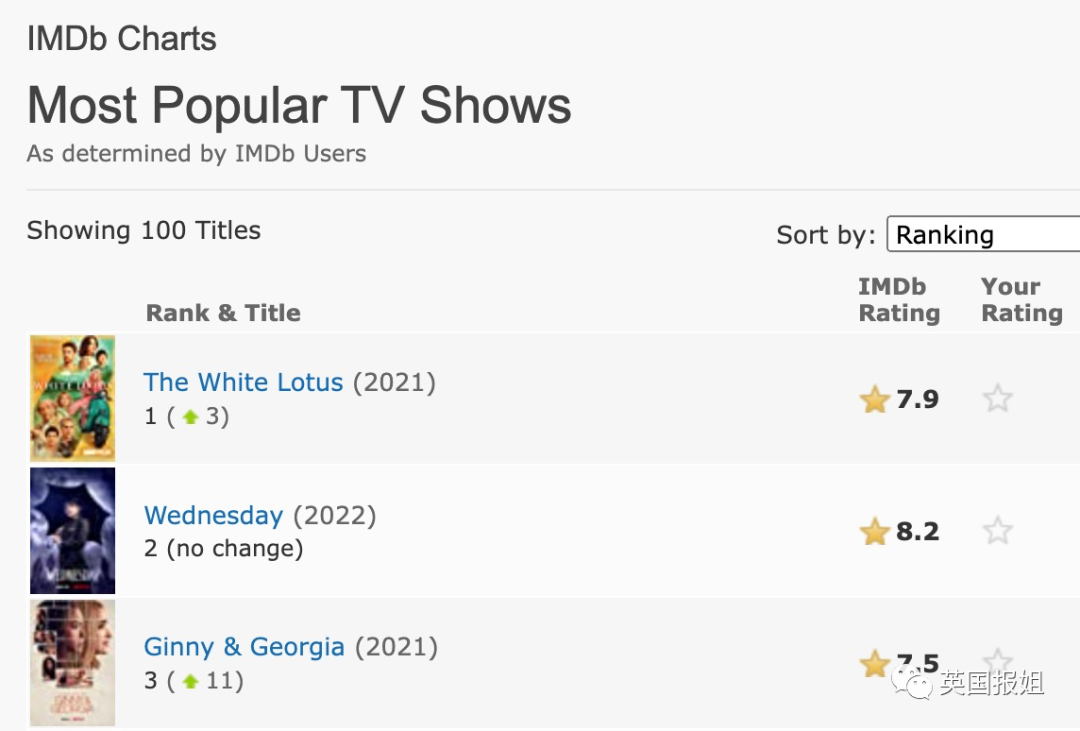The image size is (1080, 731).
Task: Click the IMDb Rating column header
Action: click(899, 300)
